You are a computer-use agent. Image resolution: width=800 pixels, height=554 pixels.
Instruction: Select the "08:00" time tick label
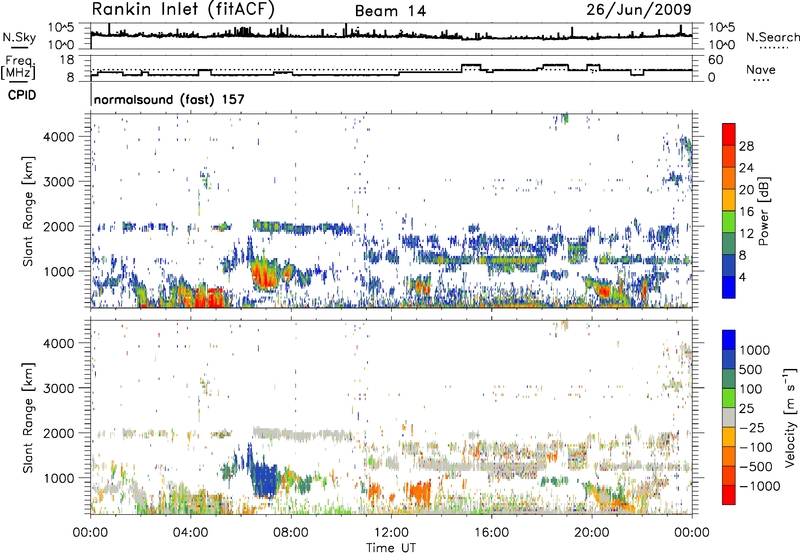[x=291, y=533]
